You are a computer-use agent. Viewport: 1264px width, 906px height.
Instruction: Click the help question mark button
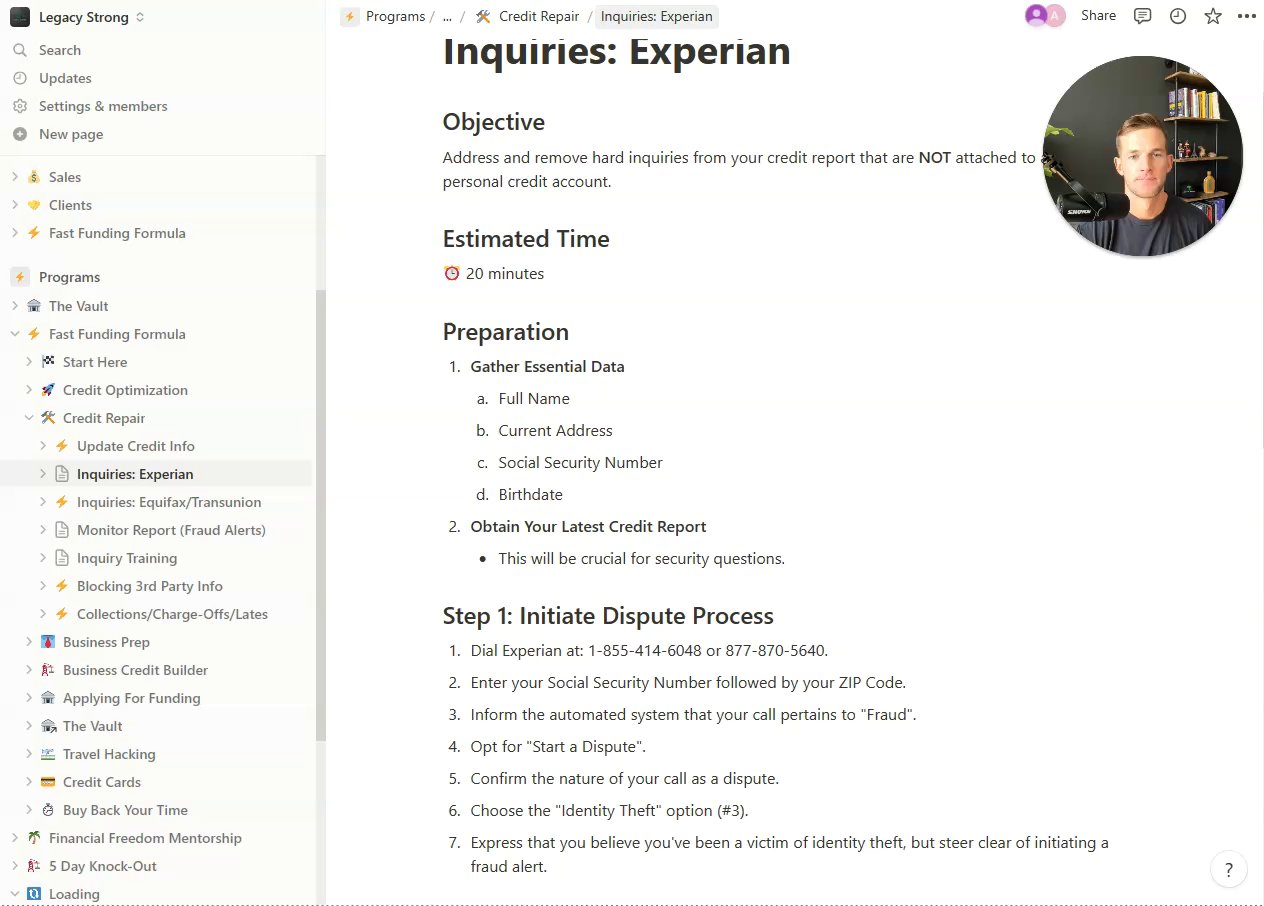pyautogui.click(x=1229, y=870)
